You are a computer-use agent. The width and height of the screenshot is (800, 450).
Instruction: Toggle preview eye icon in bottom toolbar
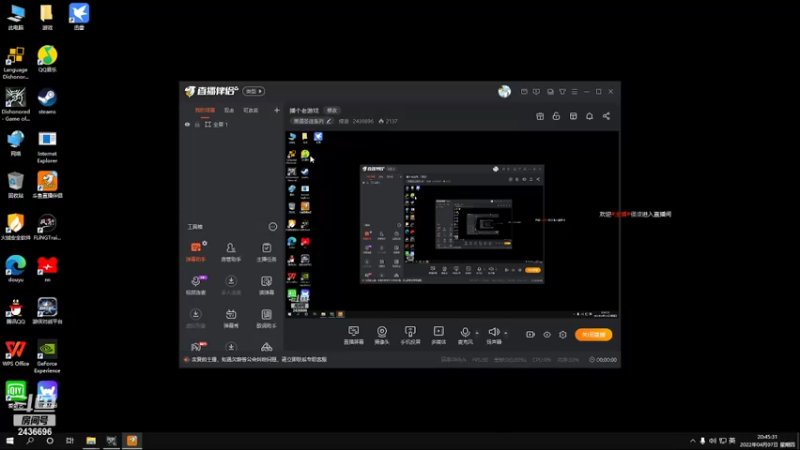pyautogui.click(x=547, y=335)
